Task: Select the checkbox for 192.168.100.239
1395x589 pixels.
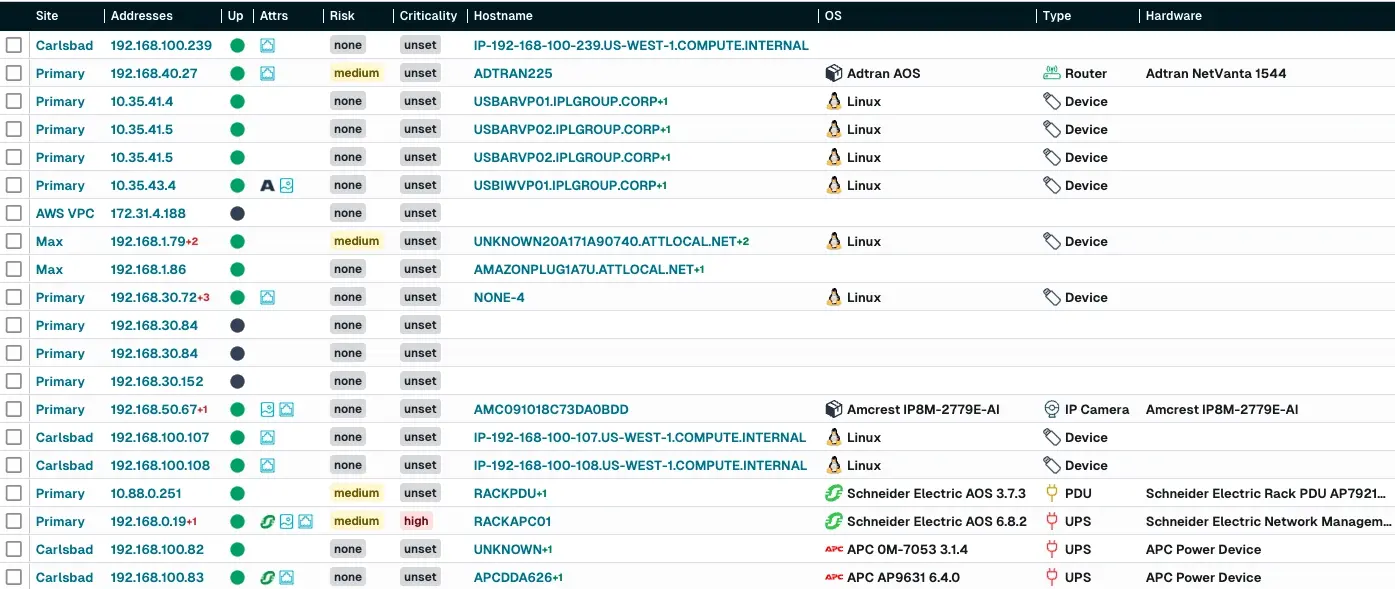Action: pyautogui.click(x=14, y=45)
